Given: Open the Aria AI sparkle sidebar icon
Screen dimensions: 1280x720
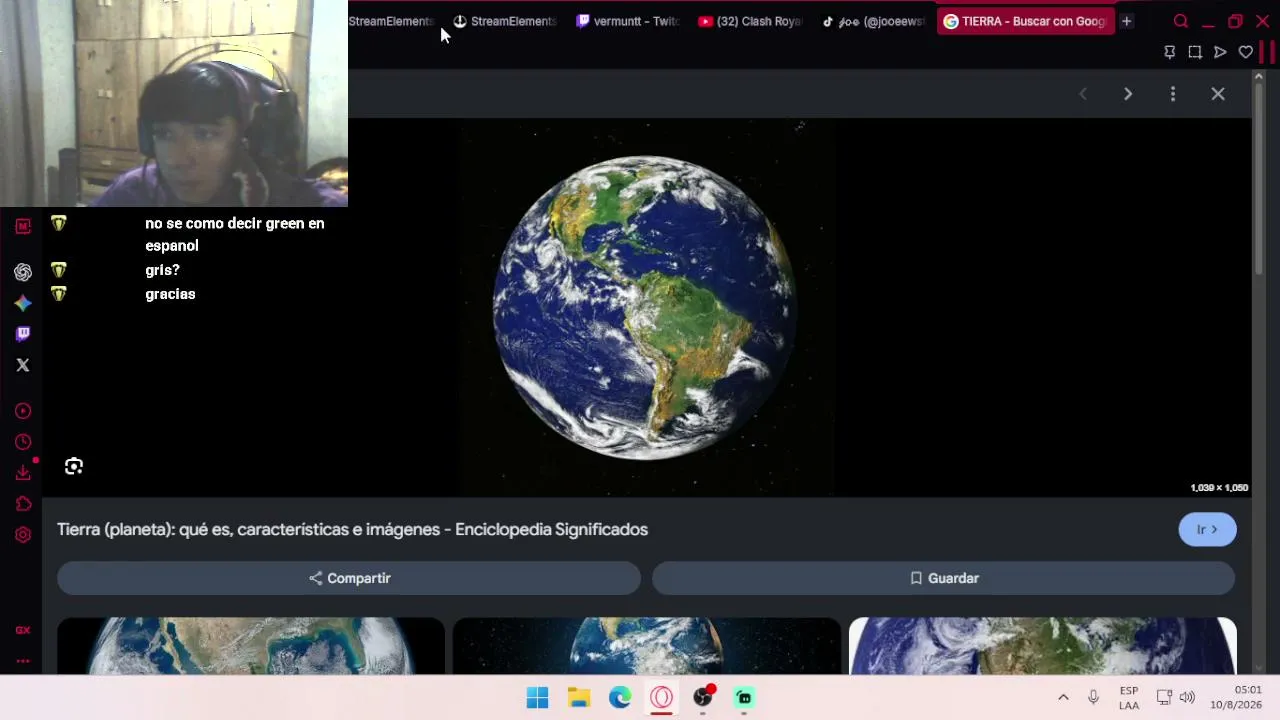Looking at the screenshot, I should pos(23,303).
